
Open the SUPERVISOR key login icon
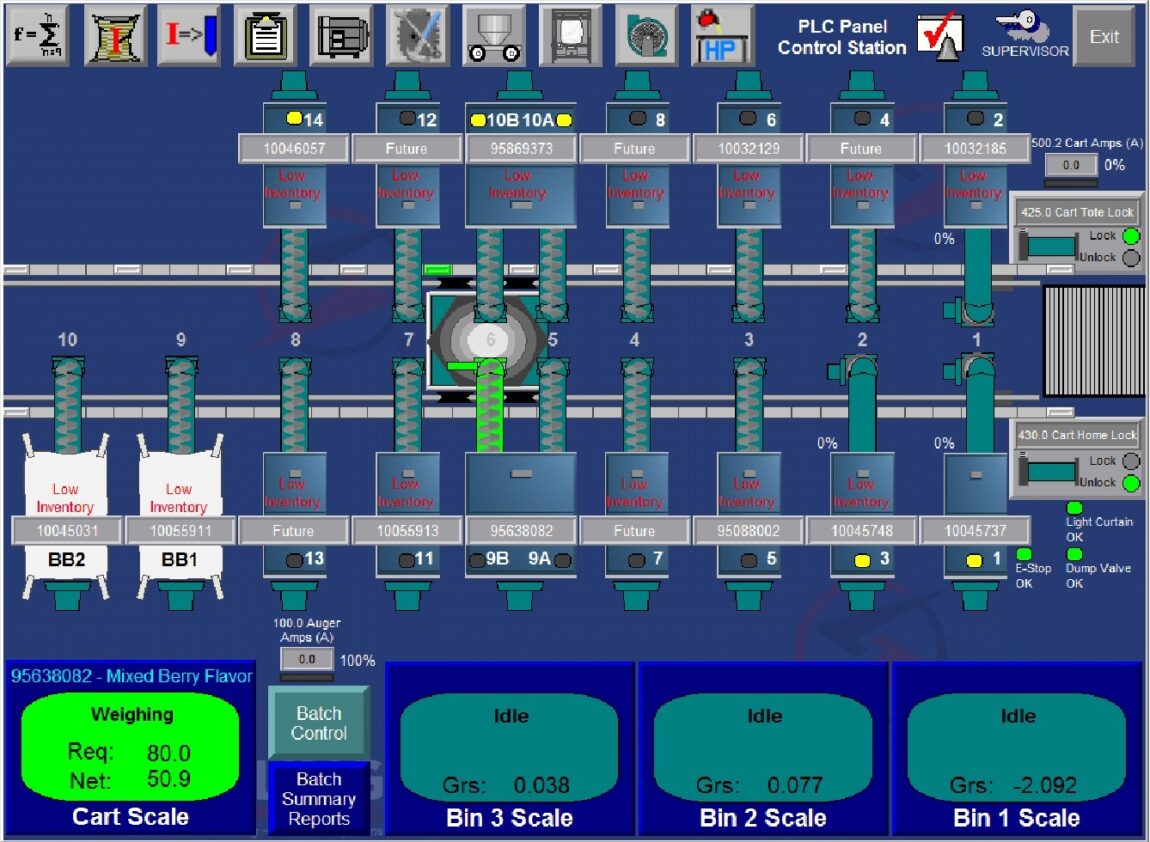pyautogui.click(x=1022, y=30)
